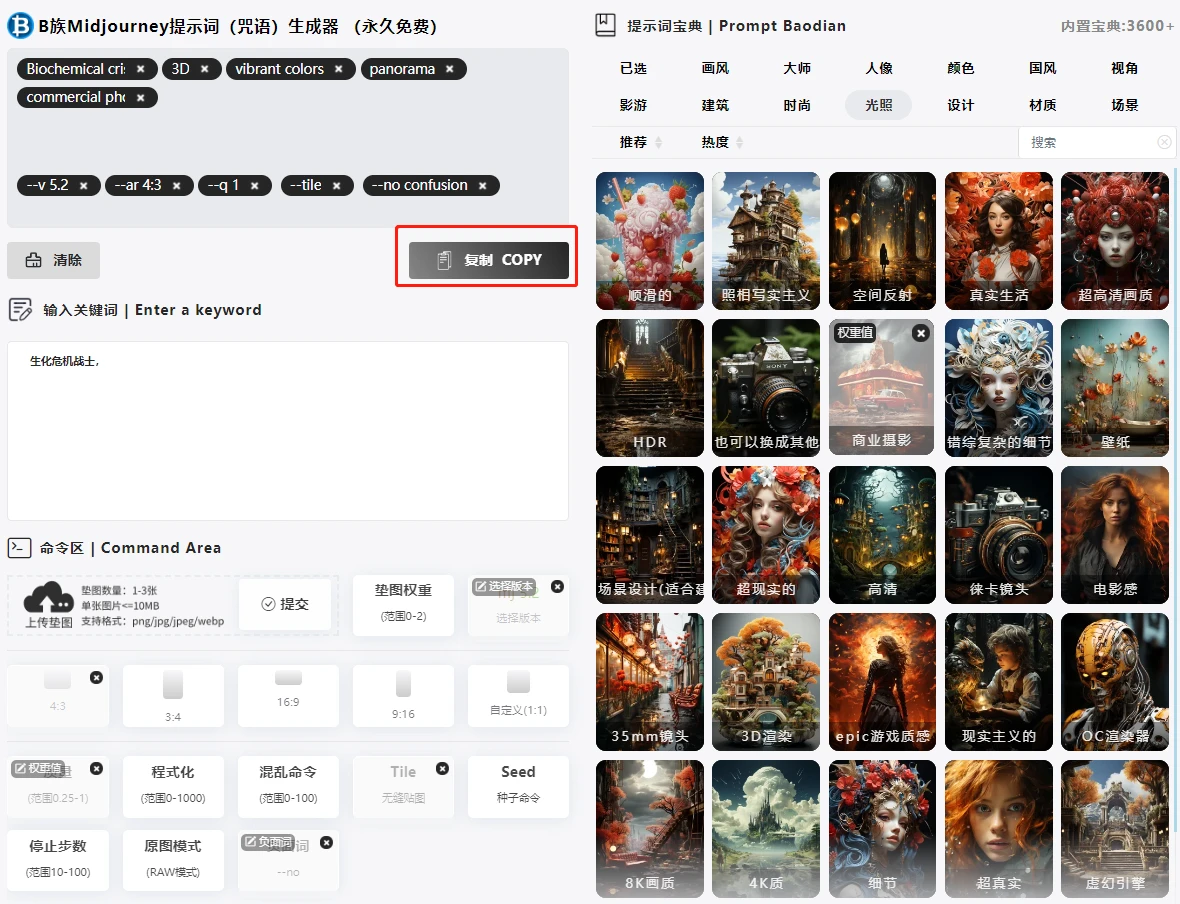Clear the search box with its X icon
This screenshot has height=904, width=1180.
tap(1164, 142)
